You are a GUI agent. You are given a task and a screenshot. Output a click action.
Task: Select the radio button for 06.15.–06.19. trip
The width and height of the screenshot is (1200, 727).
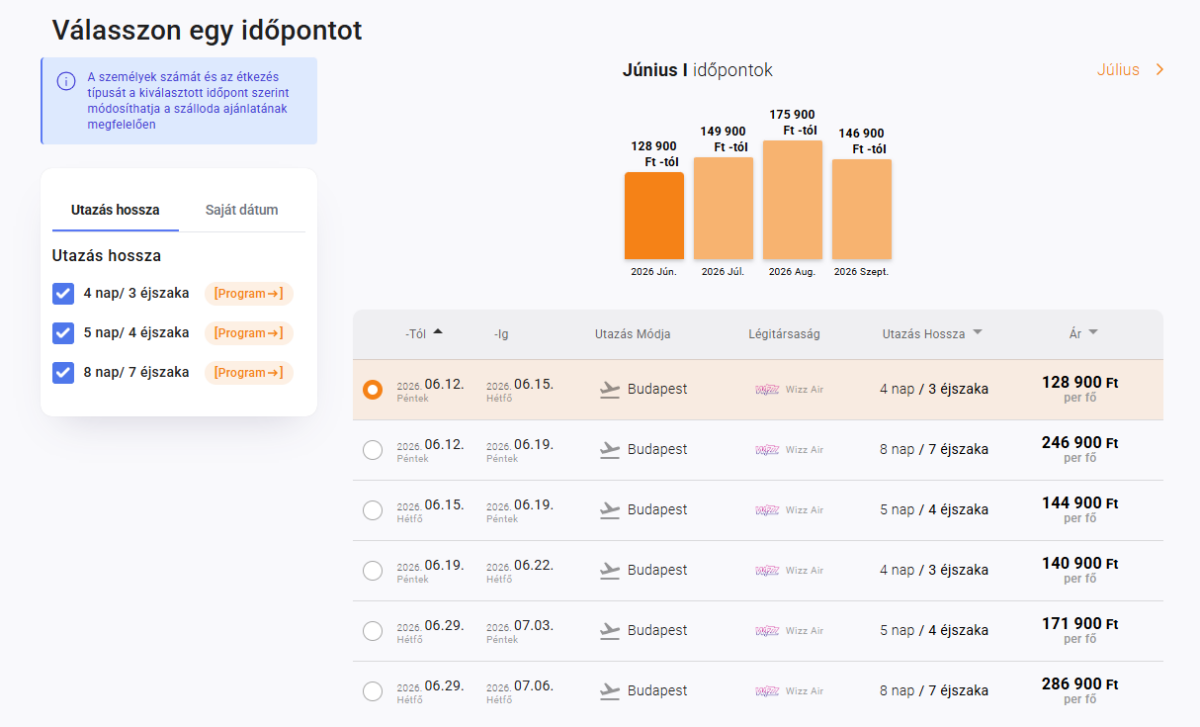pyautogui.click(x=373, y=510)
